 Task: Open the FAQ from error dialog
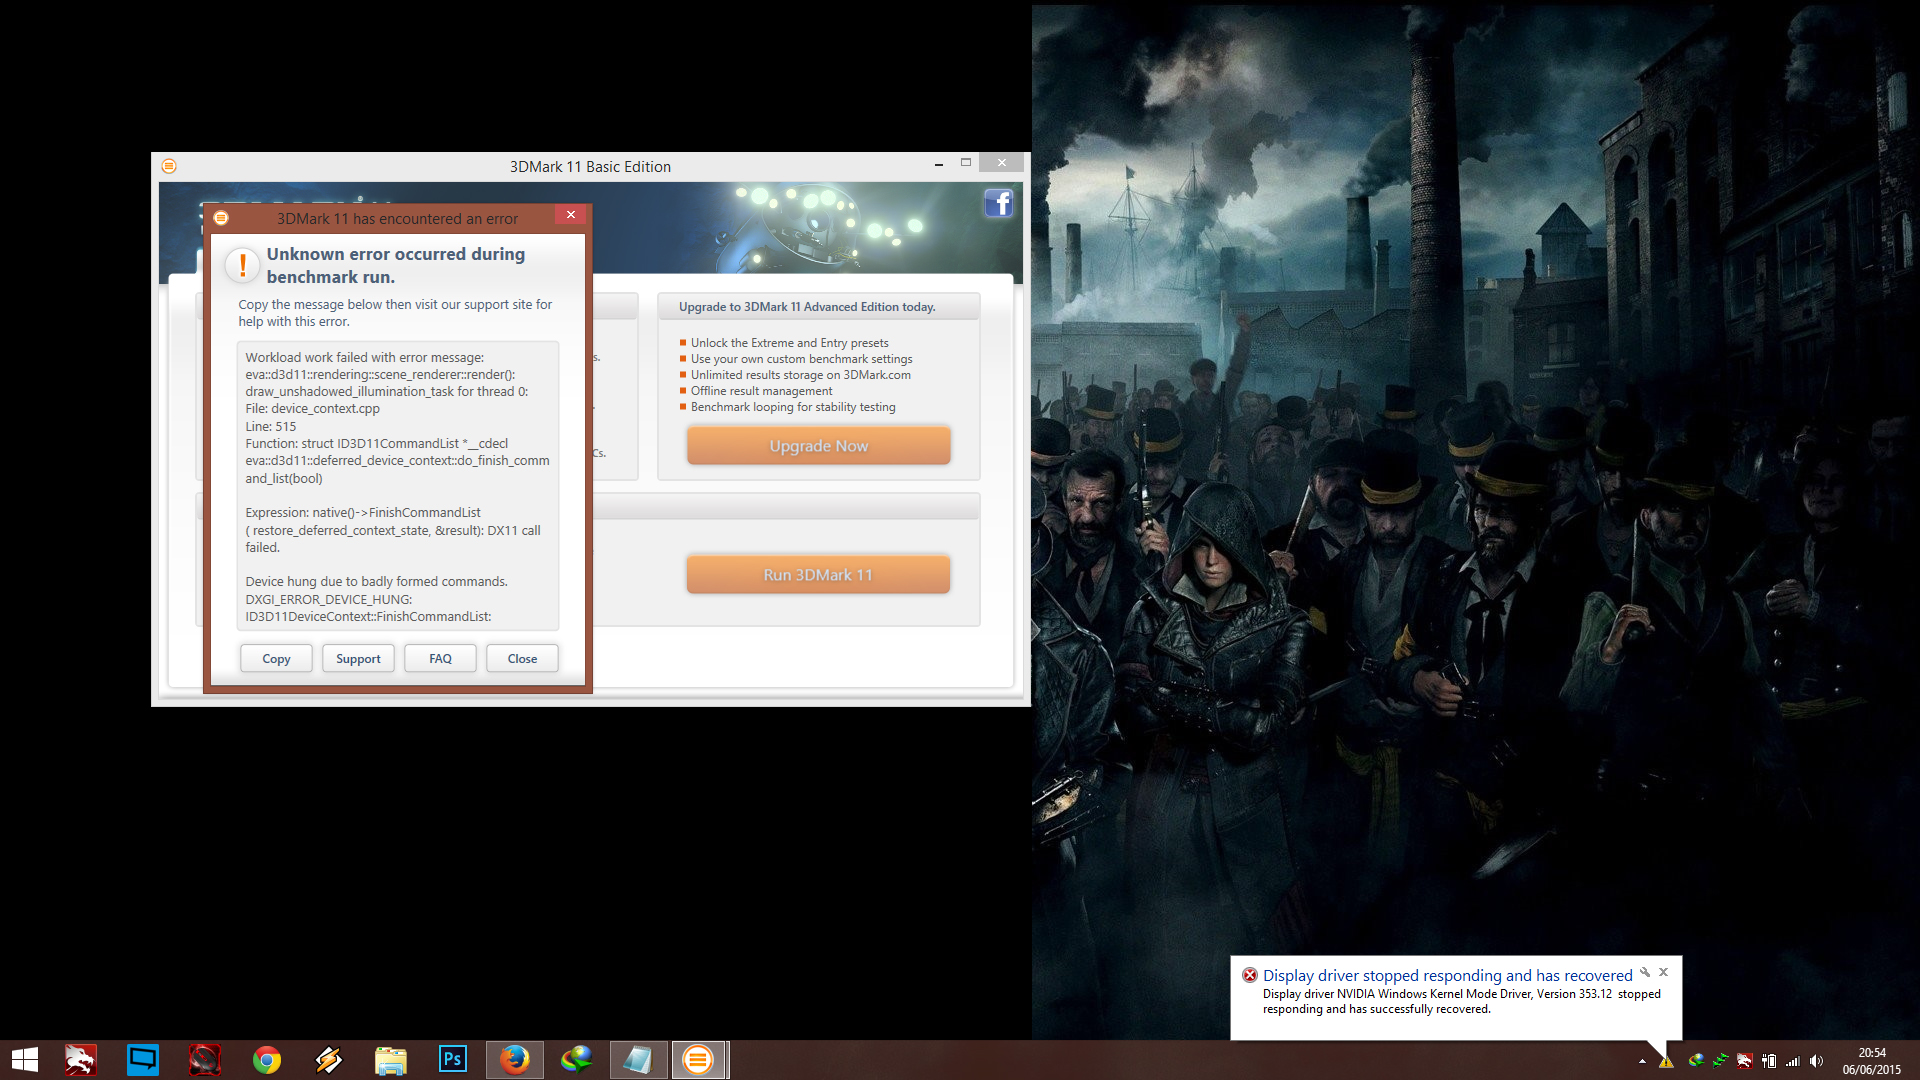pyautogui.click(x=440, y=658)
